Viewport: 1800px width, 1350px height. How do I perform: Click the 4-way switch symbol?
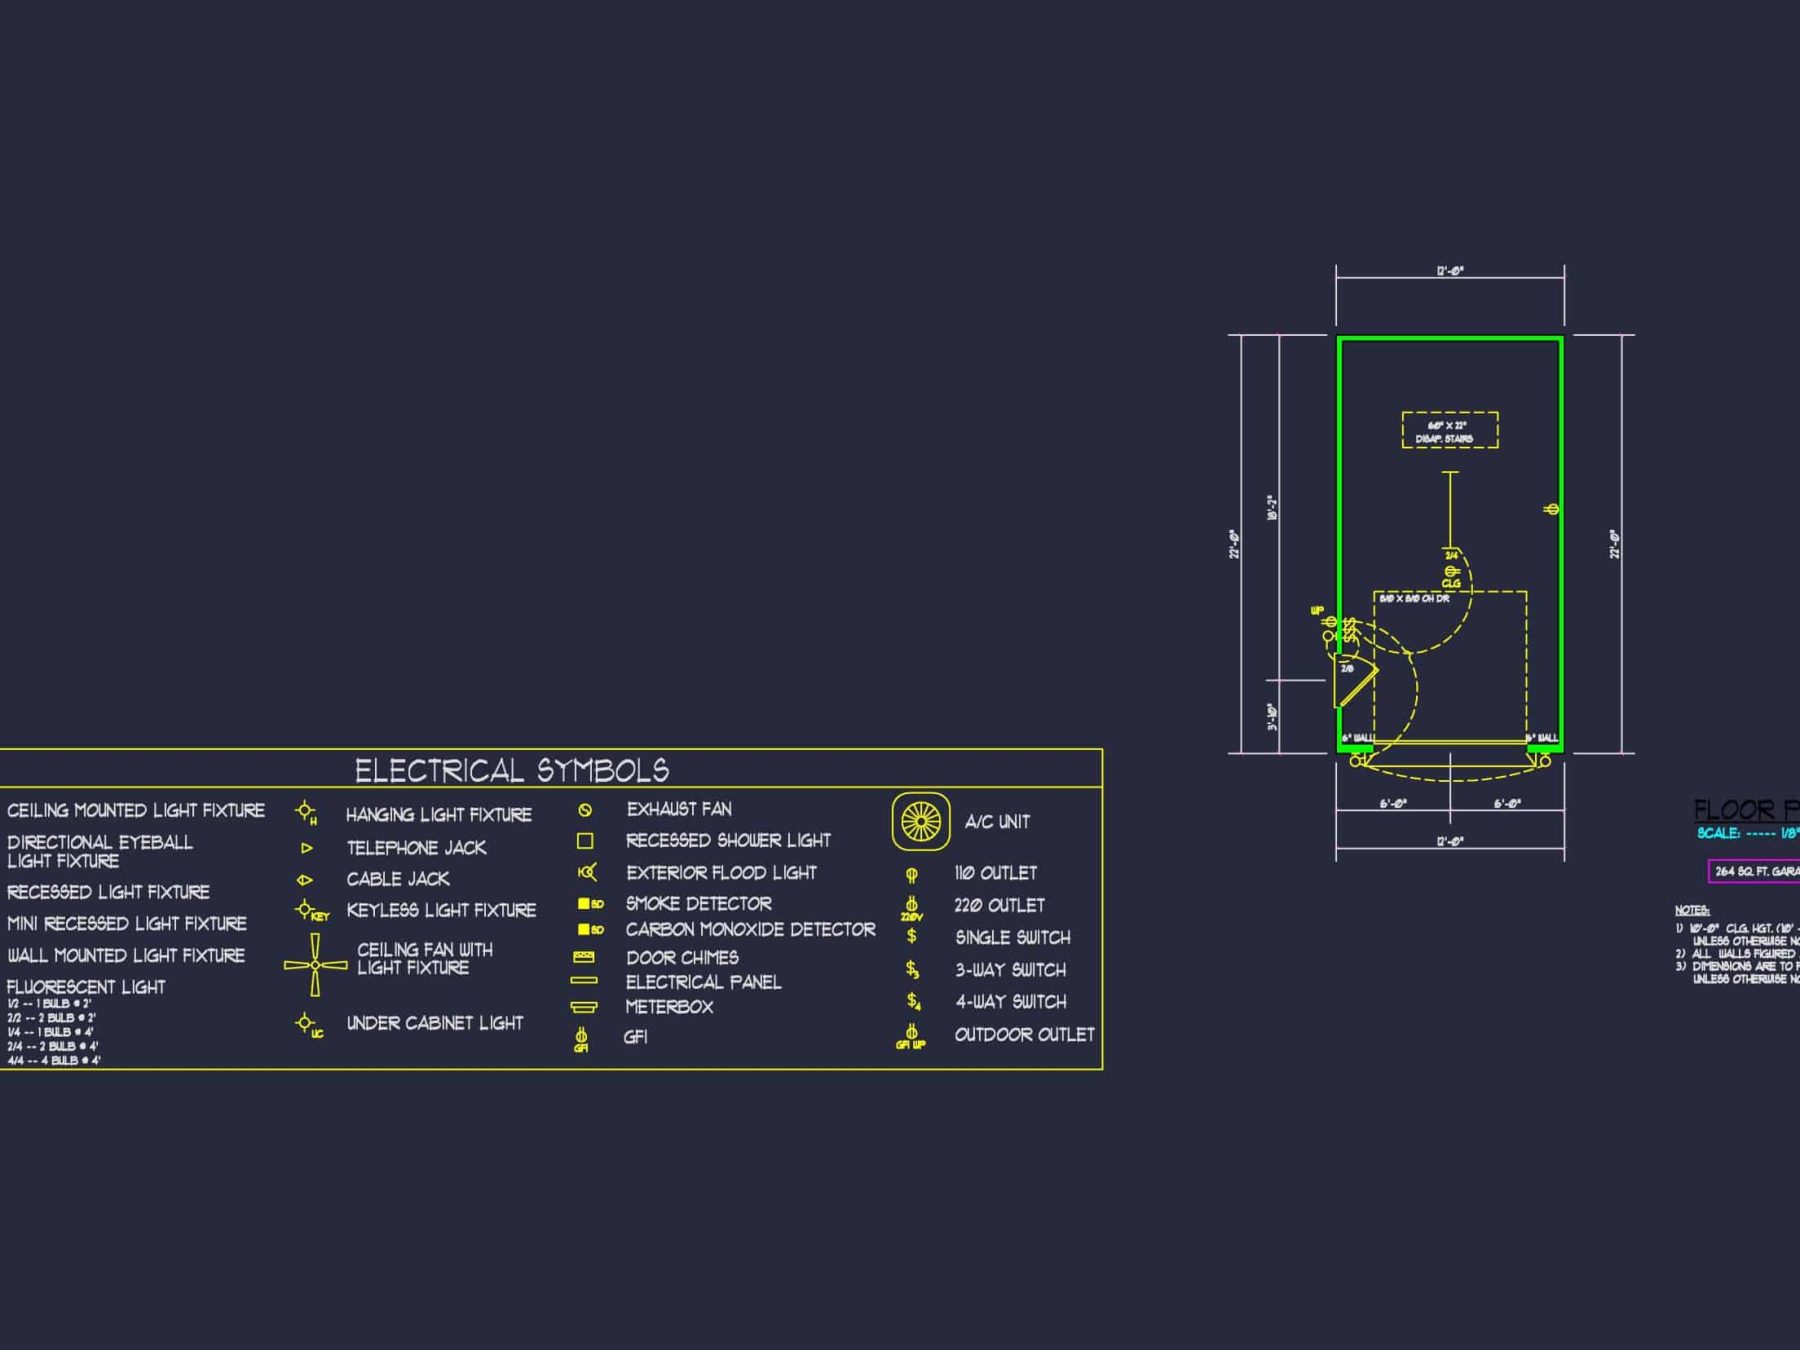point(913,1001)
